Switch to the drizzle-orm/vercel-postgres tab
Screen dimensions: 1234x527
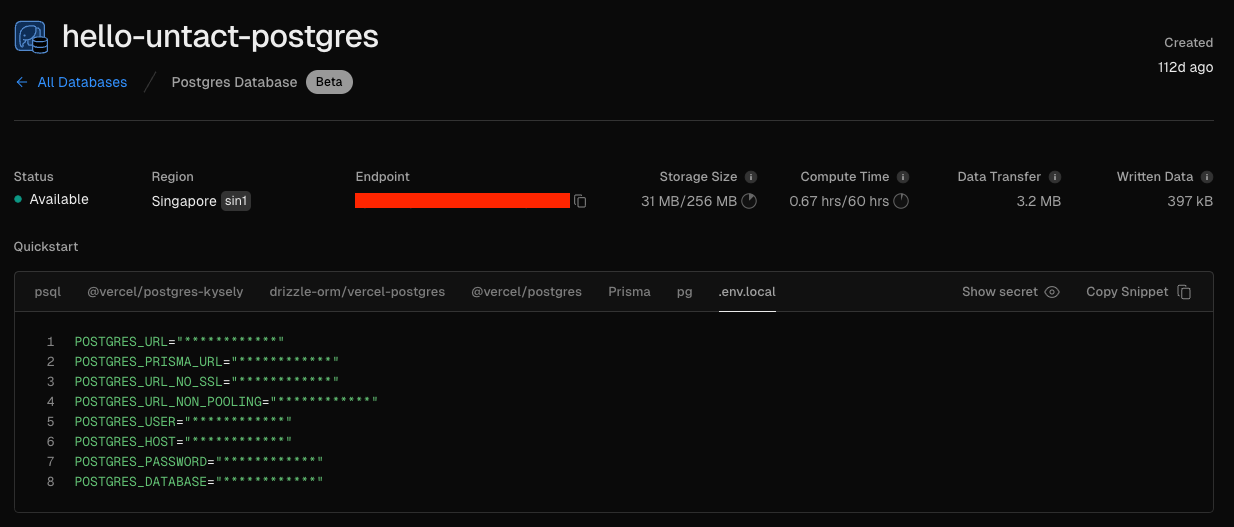[x=357, y=292]
